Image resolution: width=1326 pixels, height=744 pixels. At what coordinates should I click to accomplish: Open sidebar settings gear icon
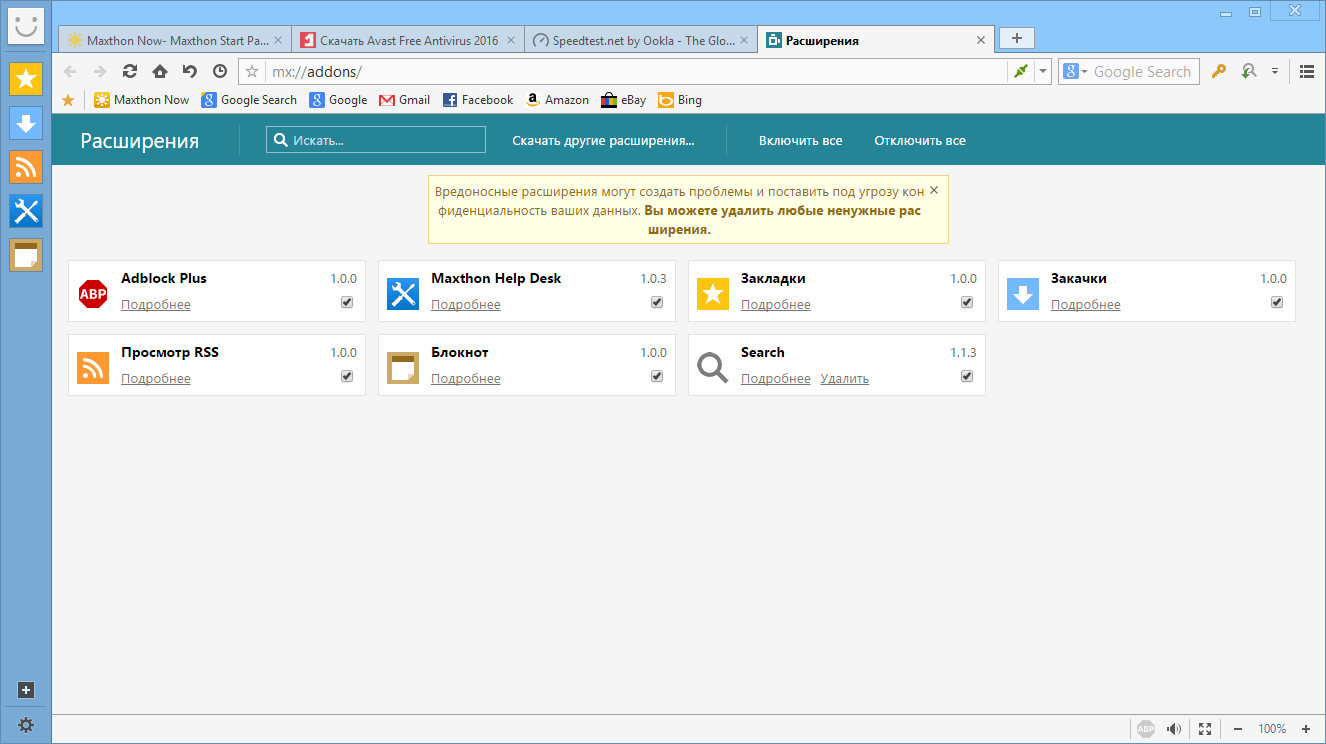point(26,725)
